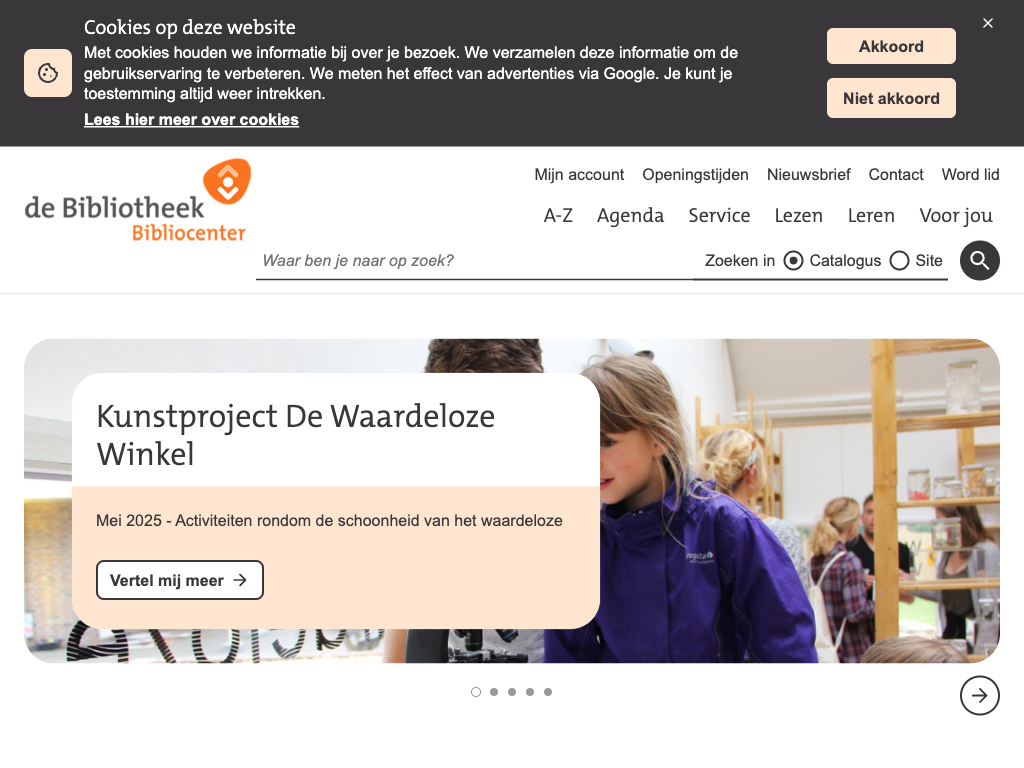Show the third carousel slide dot
Image resolution: width=1024 pixels, height=768 pixels.
pyautogui.click(x=512, y=692)
